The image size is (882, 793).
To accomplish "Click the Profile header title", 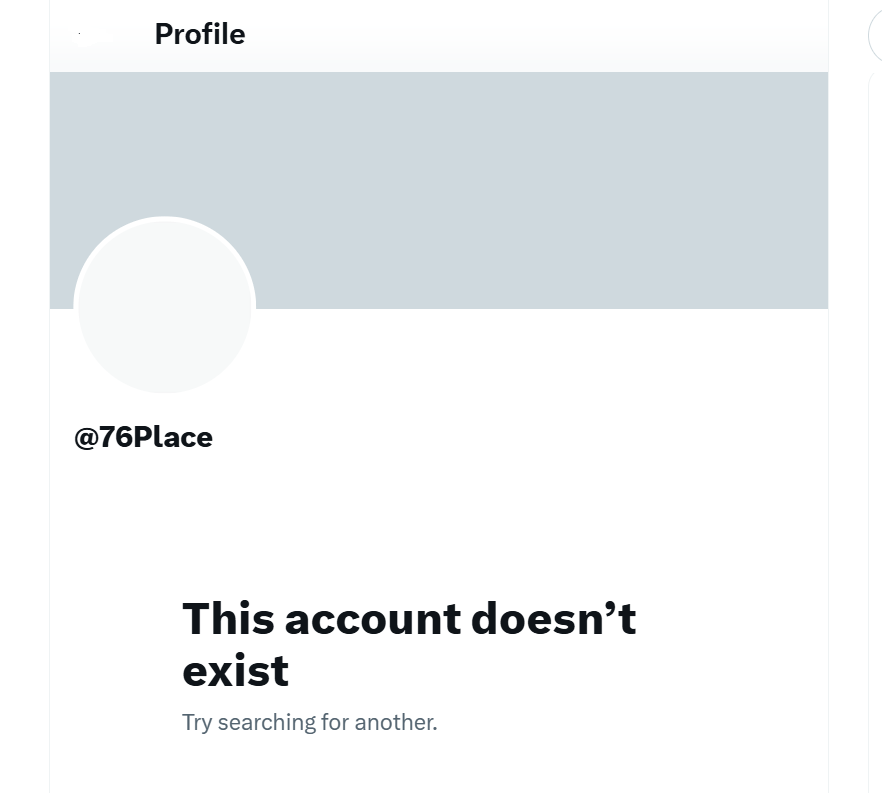I will click(x=200, y=34).
